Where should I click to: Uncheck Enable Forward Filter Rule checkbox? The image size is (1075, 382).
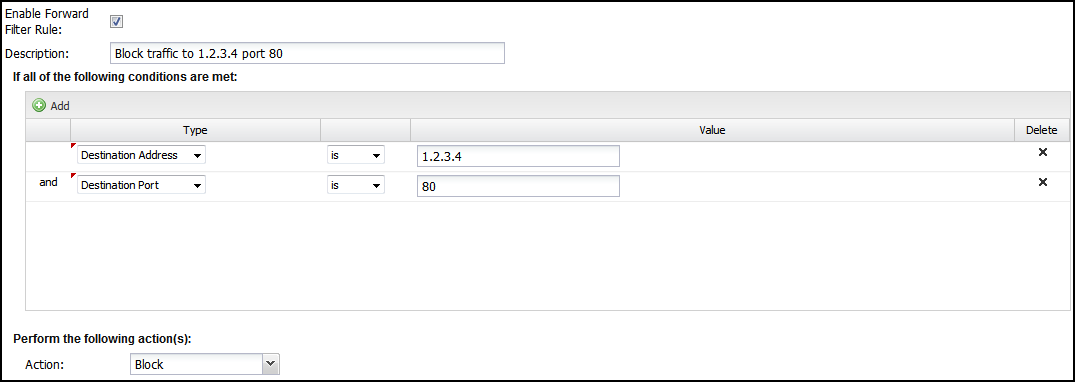tap(117, 21)
